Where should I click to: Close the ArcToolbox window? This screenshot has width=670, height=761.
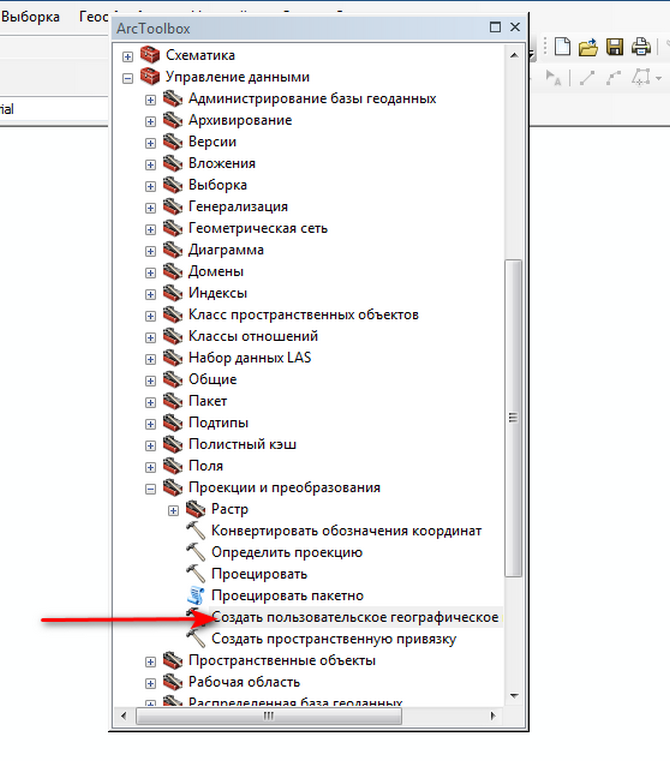coord(515,27)
